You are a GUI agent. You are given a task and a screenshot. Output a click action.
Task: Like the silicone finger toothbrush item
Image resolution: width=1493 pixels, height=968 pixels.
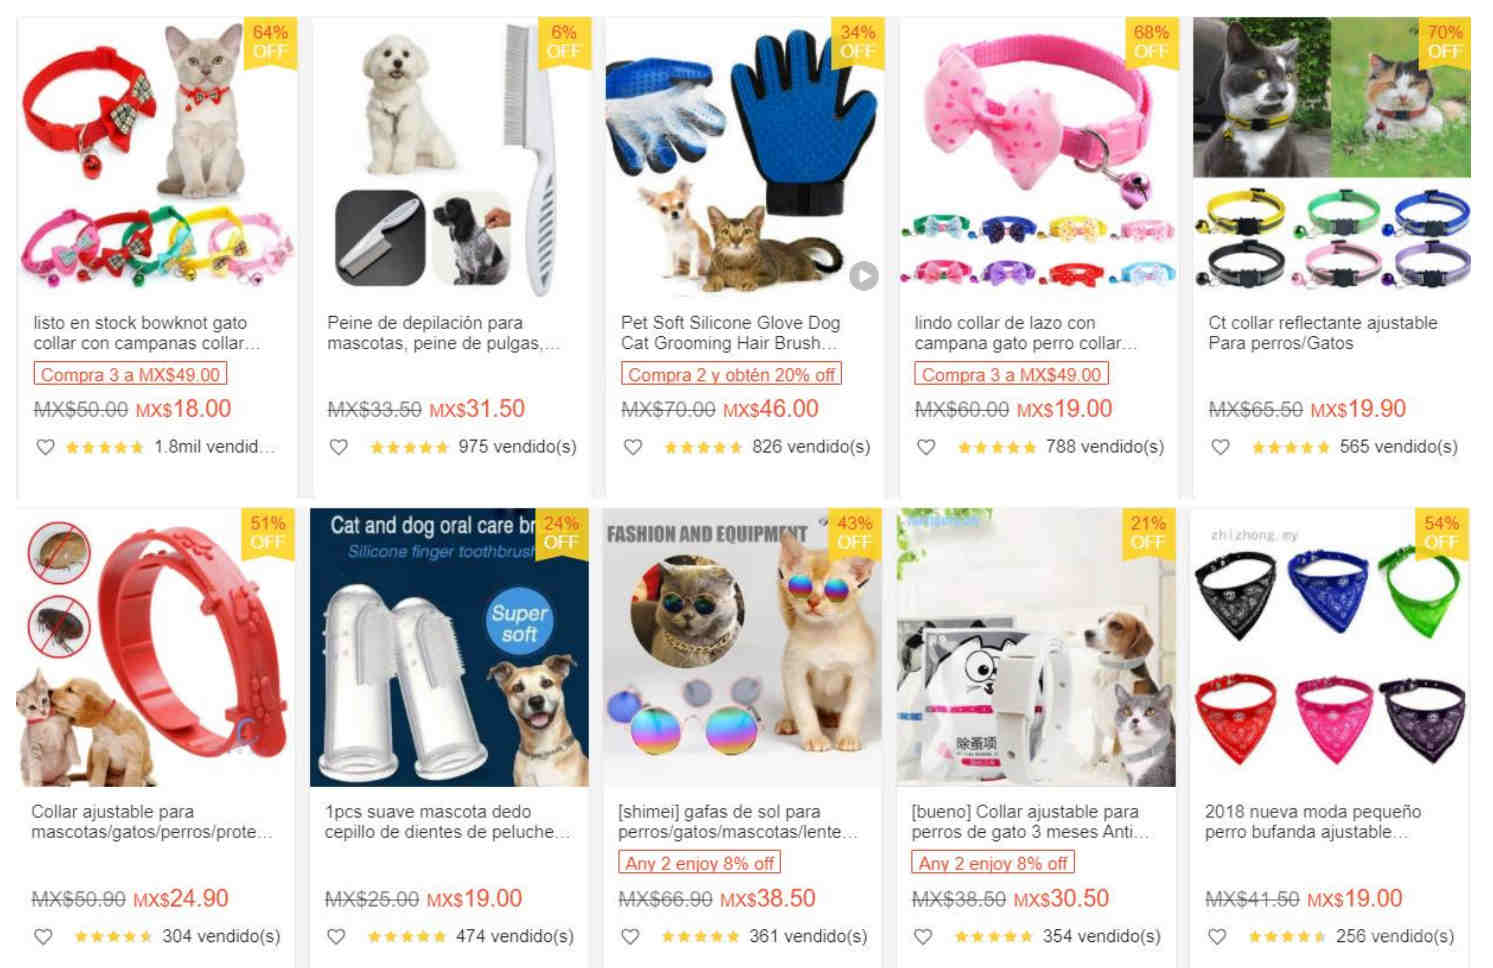pyautogui.click(x=336, y=937)
